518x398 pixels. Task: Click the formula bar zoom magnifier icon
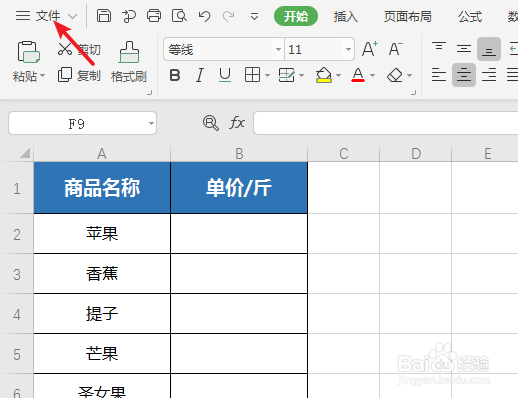tap(211, 123)
